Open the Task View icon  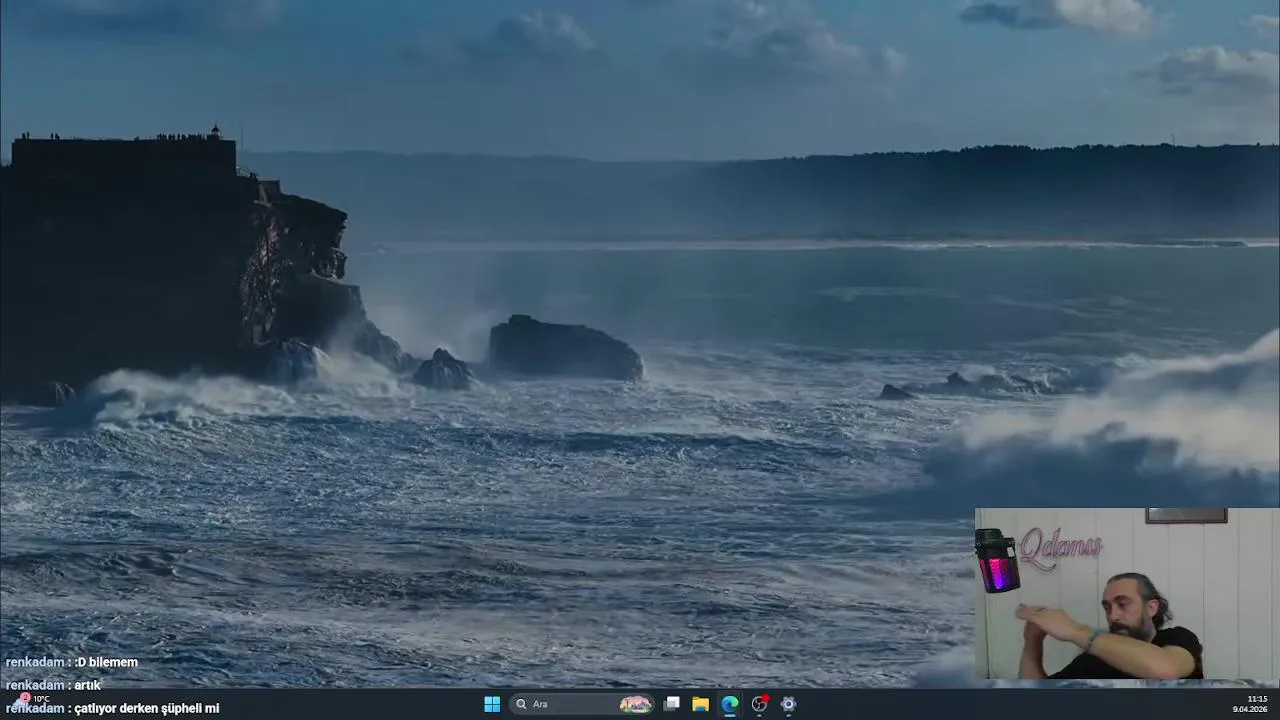672,704
